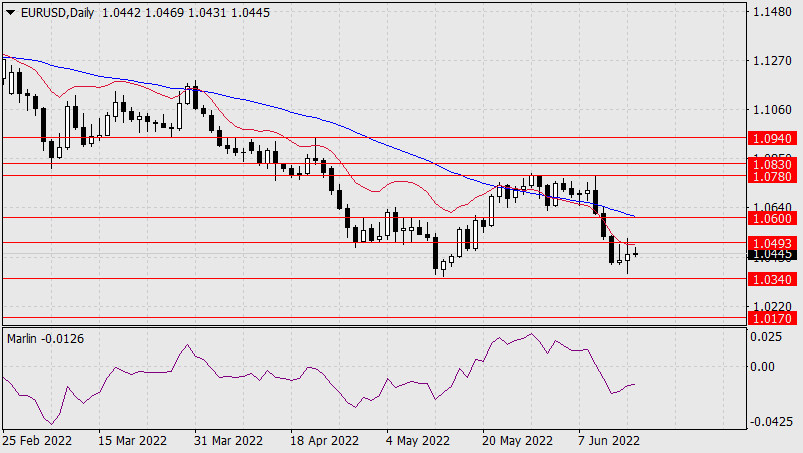Click the 31 Mar 2022 date label

coord(228,441)
